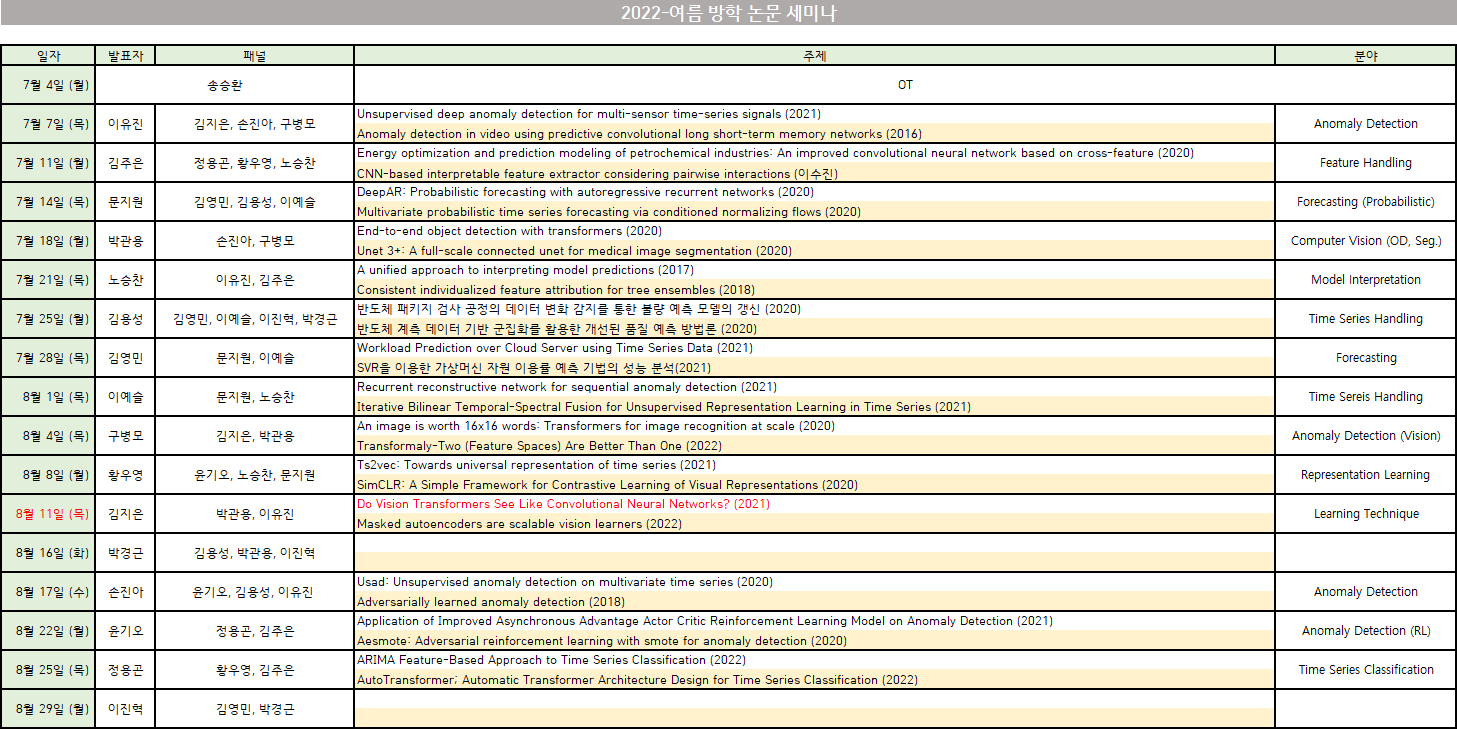The width and height of the screenshot is (1457, 729).
Task: Select the 'Model Interpretation' field cell
Action: pyautogui.click(x=1365, y=280)
